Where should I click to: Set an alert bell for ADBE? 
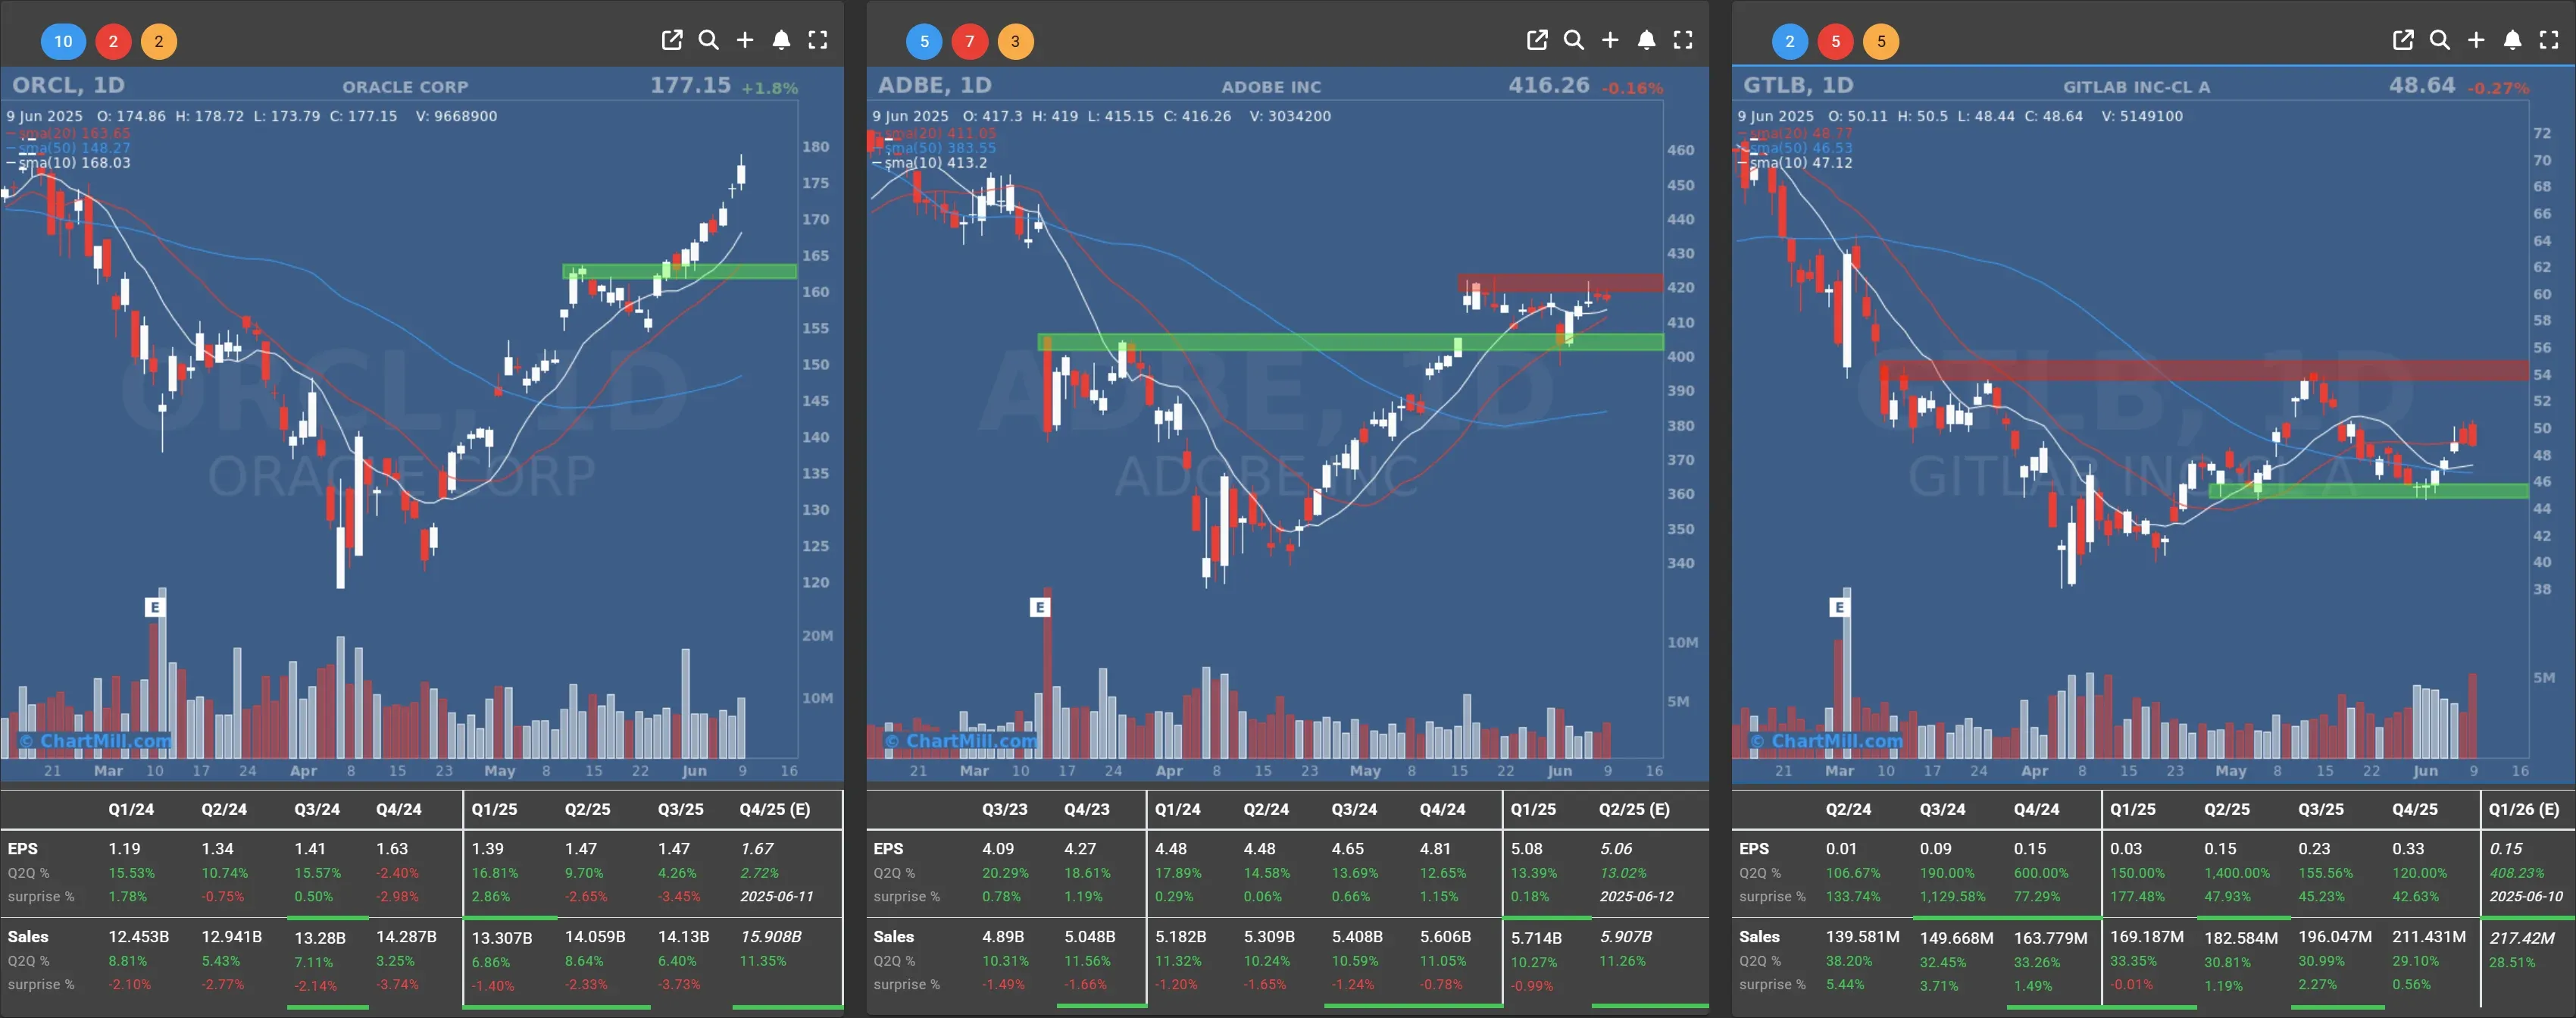[x=1646, y=40]
